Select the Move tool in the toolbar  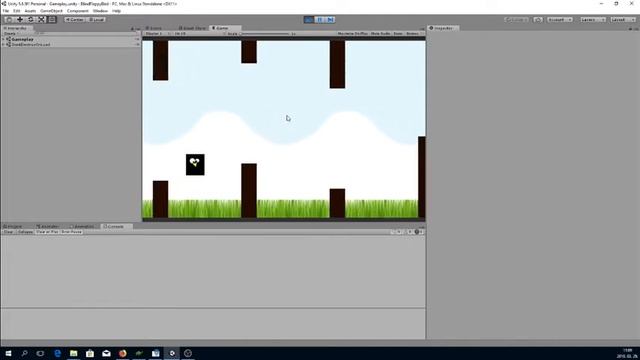[20, 20]
